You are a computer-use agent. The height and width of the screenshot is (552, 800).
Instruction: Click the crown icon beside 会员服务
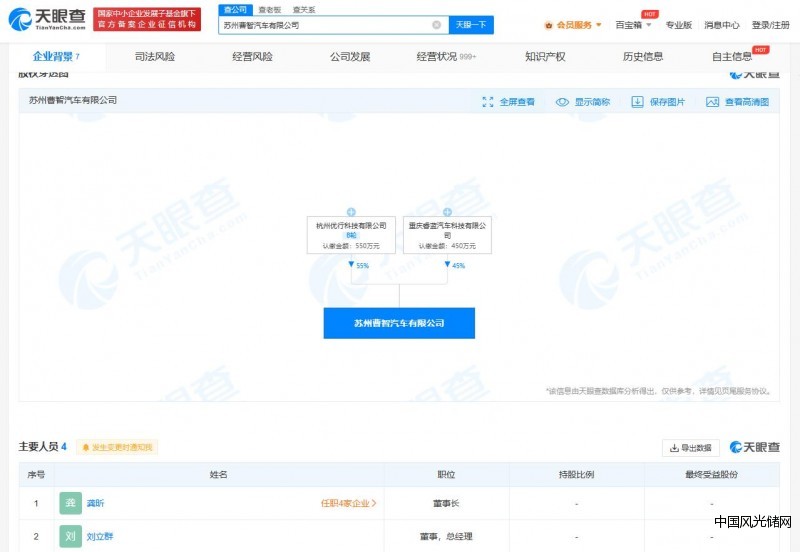(x=549, y=25)
